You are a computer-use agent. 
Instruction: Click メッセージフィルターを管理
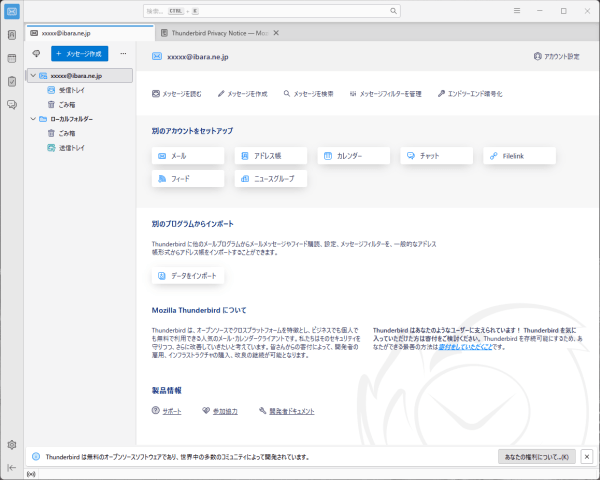pos(386,94)
